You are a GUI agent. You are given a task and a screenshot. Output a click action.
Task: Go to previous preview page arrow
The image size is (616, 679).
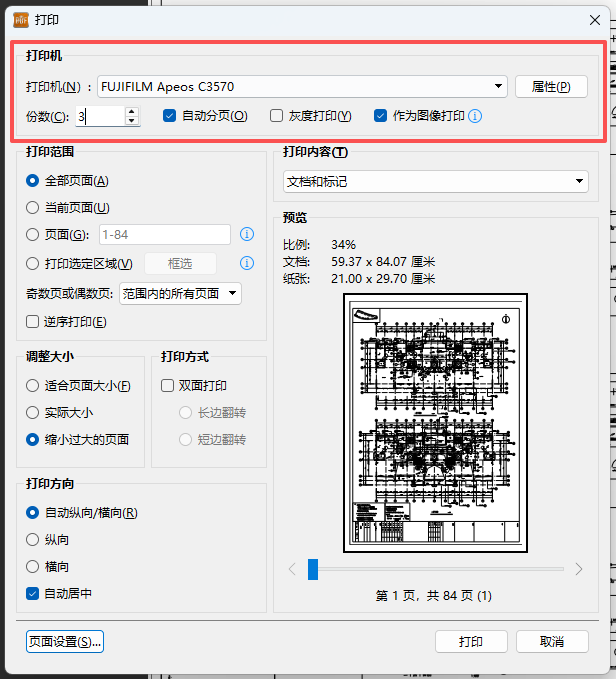292,569
